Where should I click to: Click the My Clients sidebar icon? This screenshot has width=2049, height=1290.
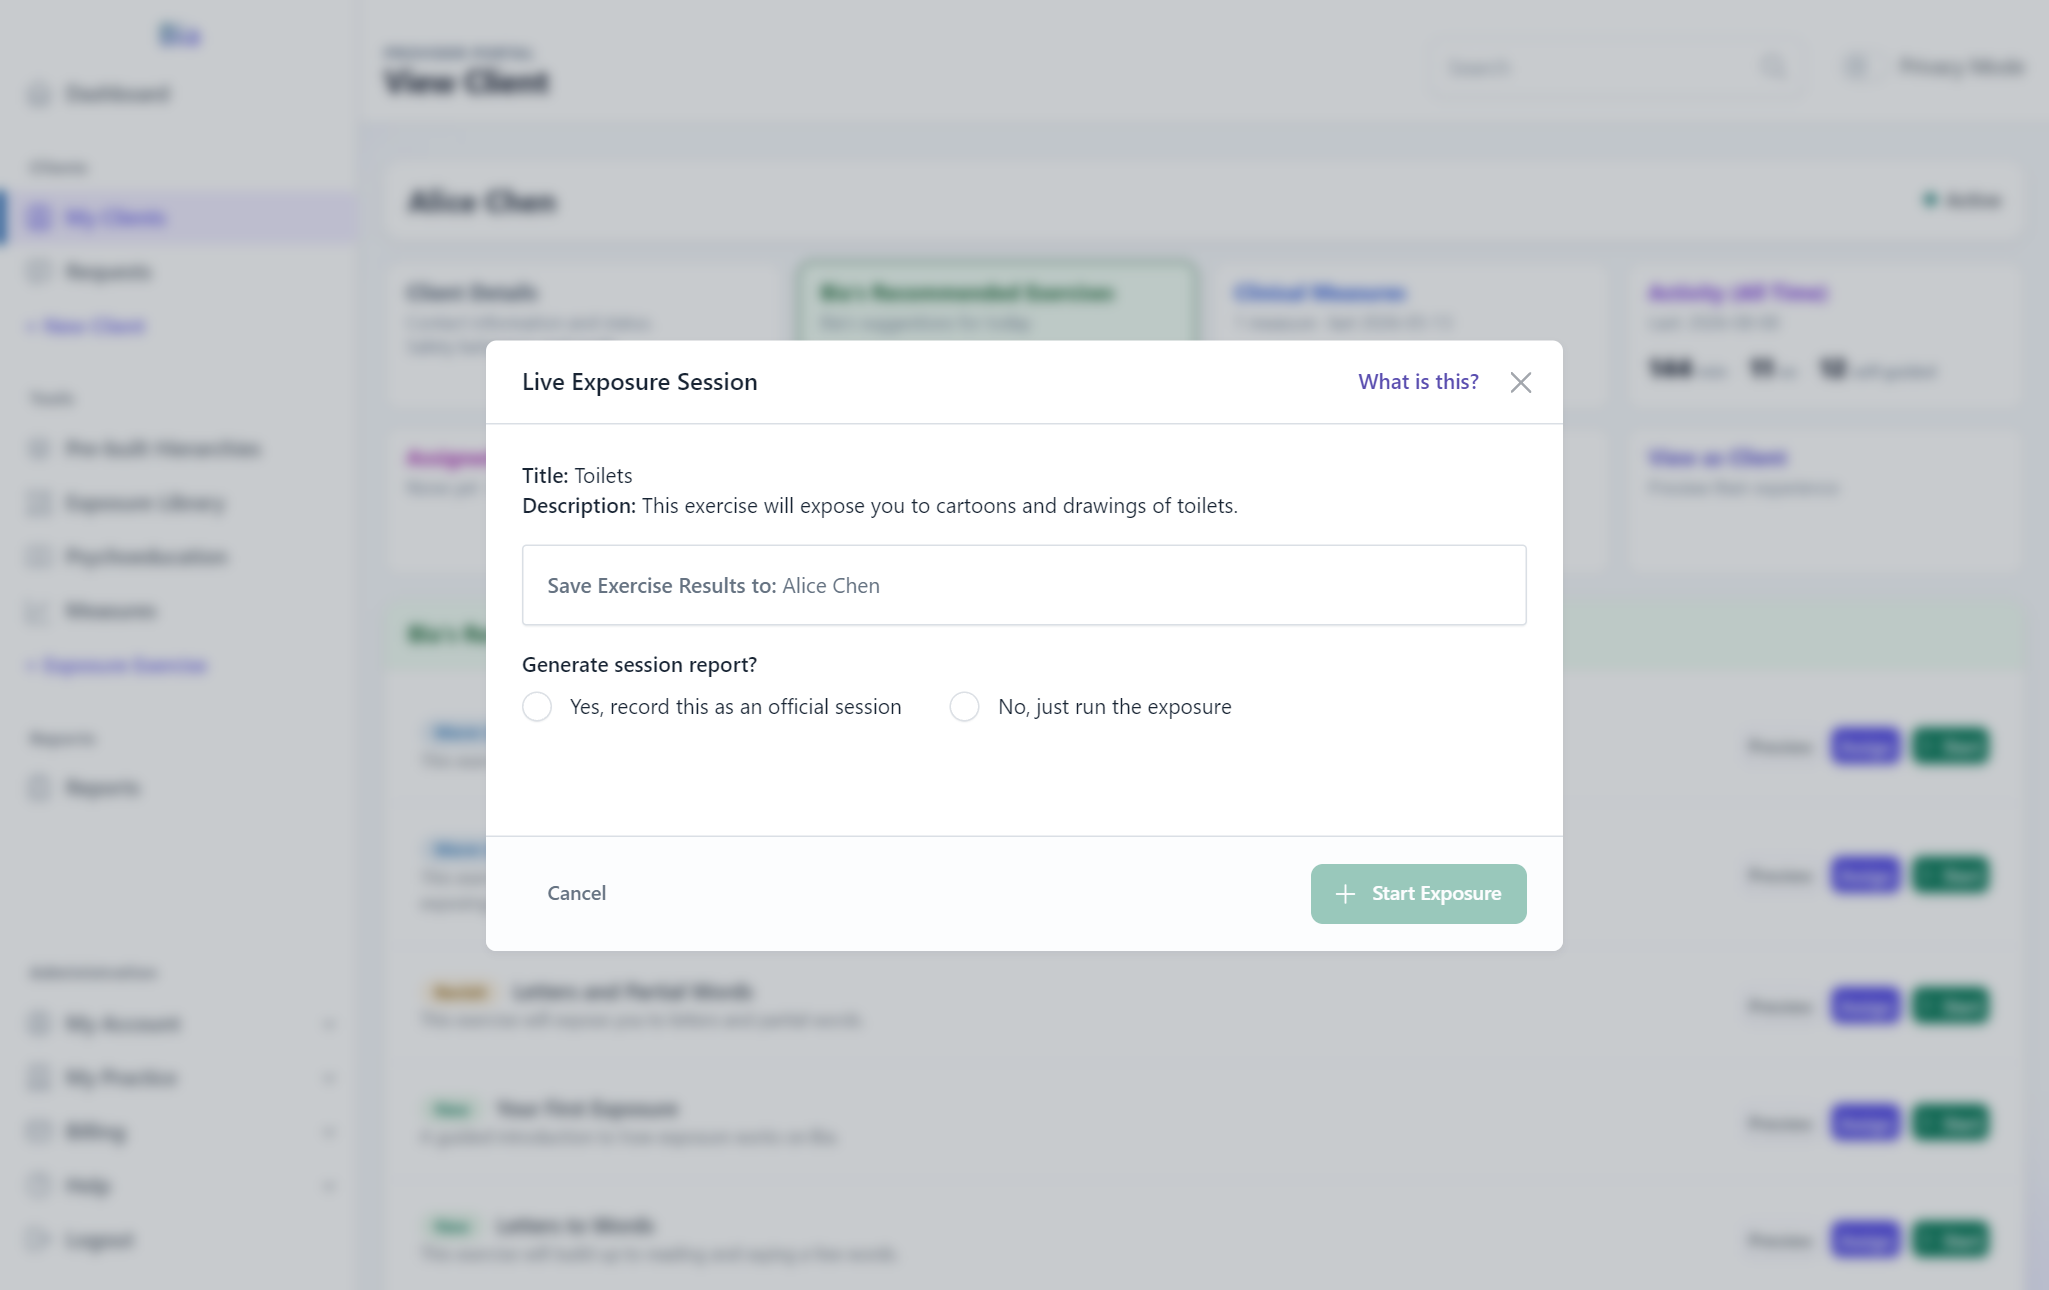[x=39, y=218]
